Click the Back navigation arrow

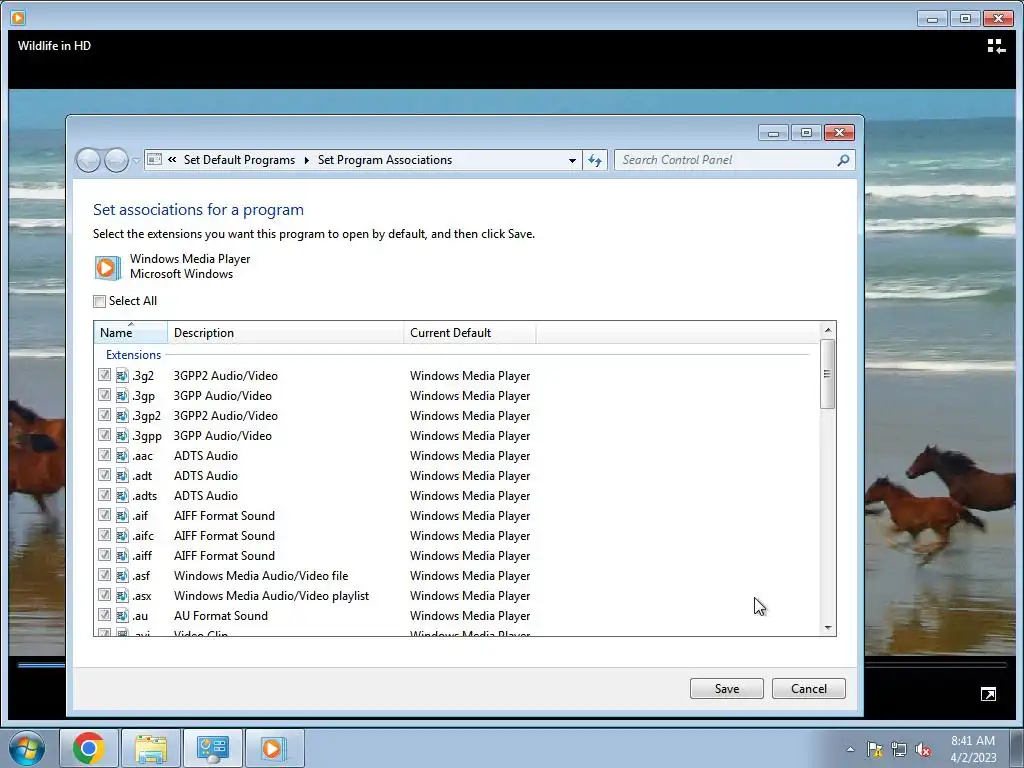pos(88,160)
